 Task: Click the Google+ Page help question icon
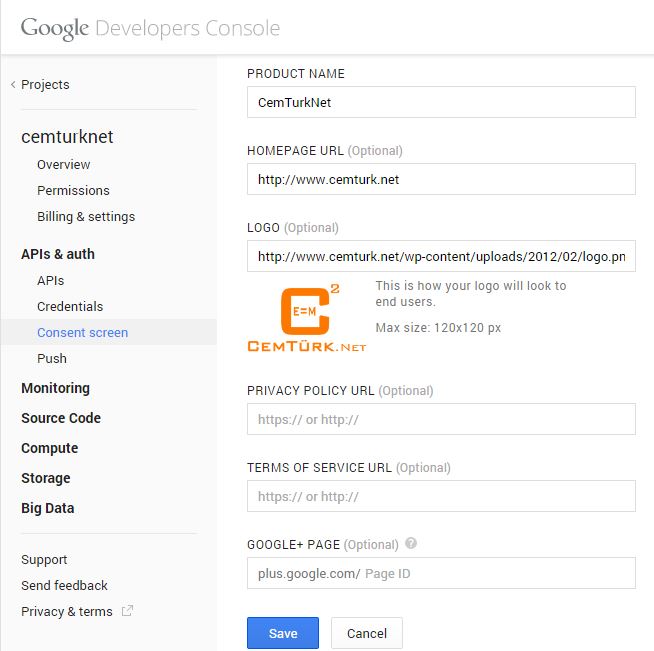(x=411, y=543)
